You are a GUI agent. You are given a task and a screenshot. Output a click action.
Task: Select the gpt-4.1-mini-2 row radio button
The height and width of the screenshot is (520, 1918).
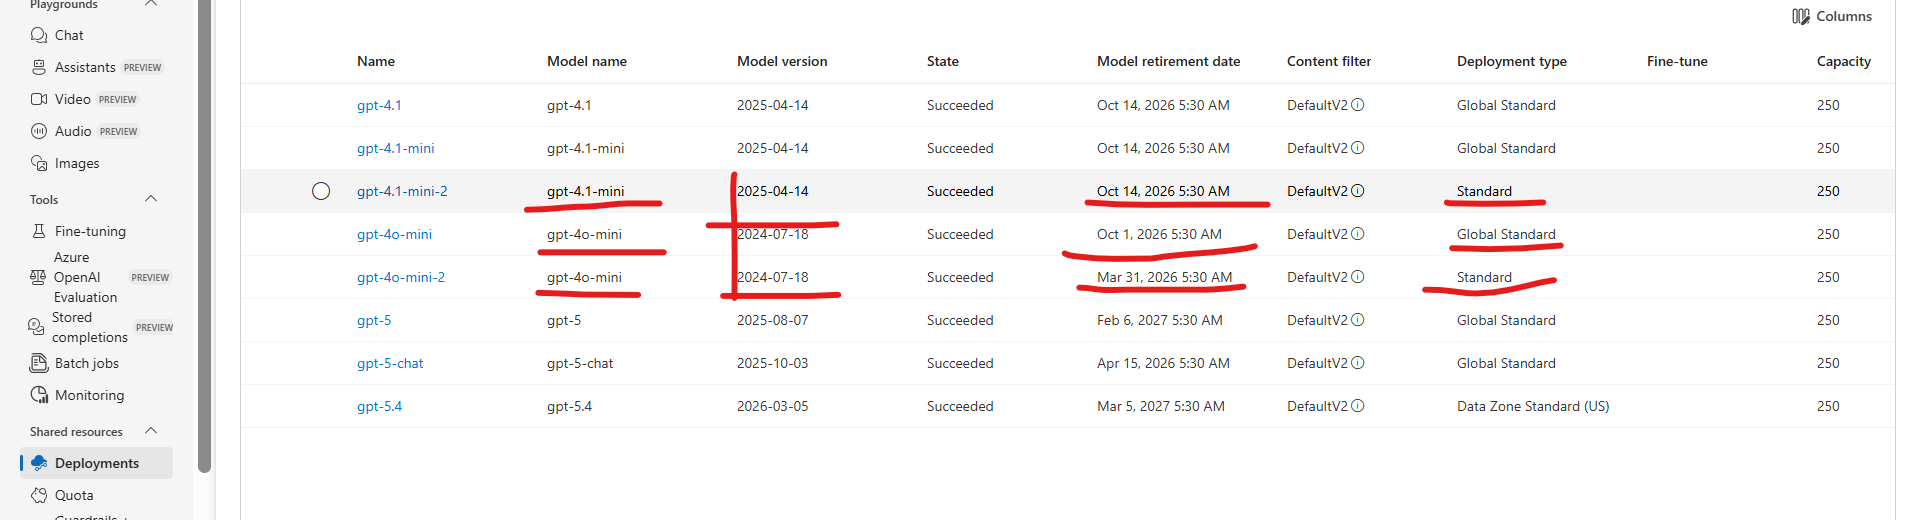pyautogui.click(x=321, y=191)
